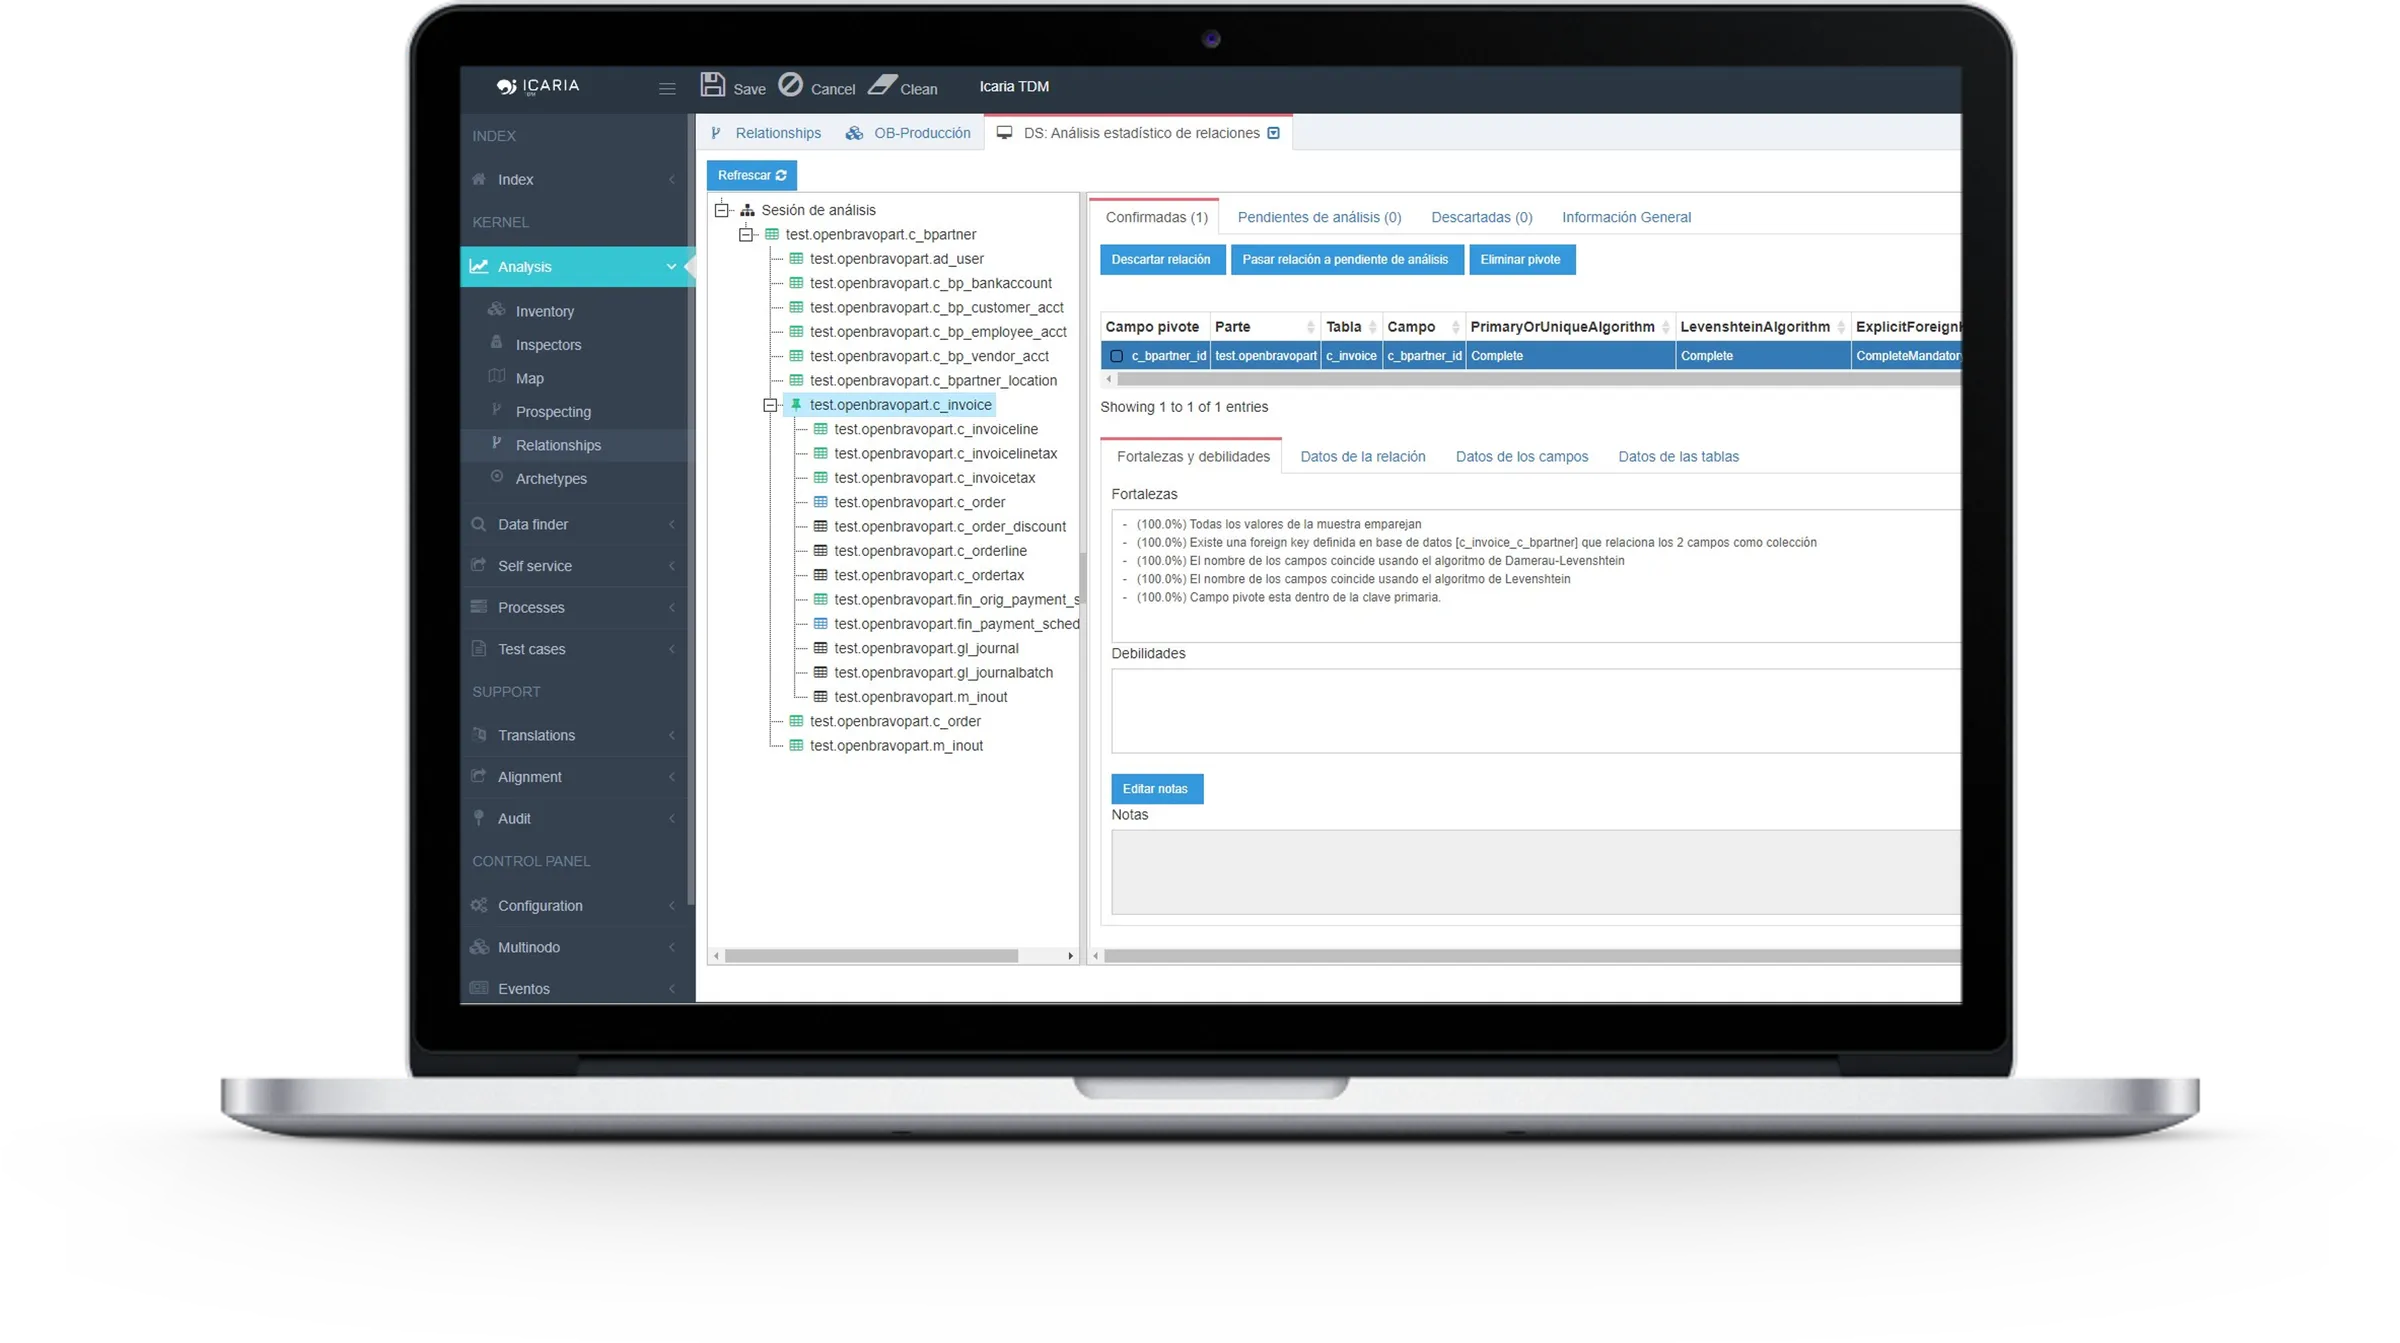This screenshot has width=2400, height=1343.
Task: Open Datos de la relación tab
Action: [x=1362, y=457]
